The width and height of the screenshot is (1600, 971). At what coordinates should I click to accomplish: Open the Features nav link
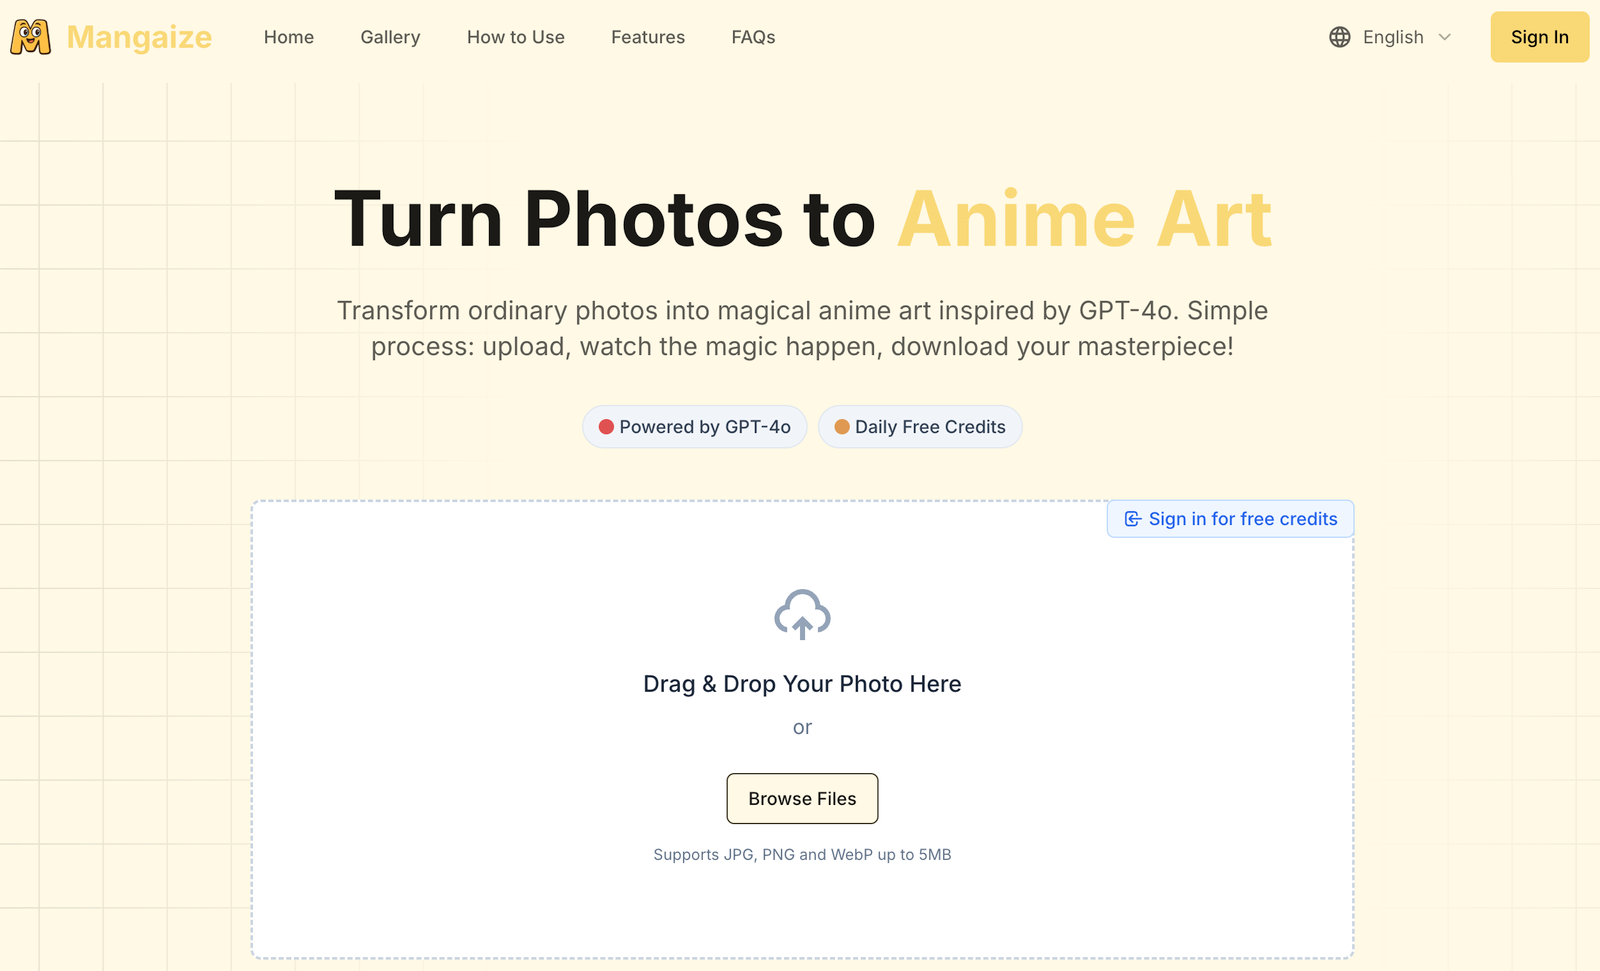tap(648, 37)
